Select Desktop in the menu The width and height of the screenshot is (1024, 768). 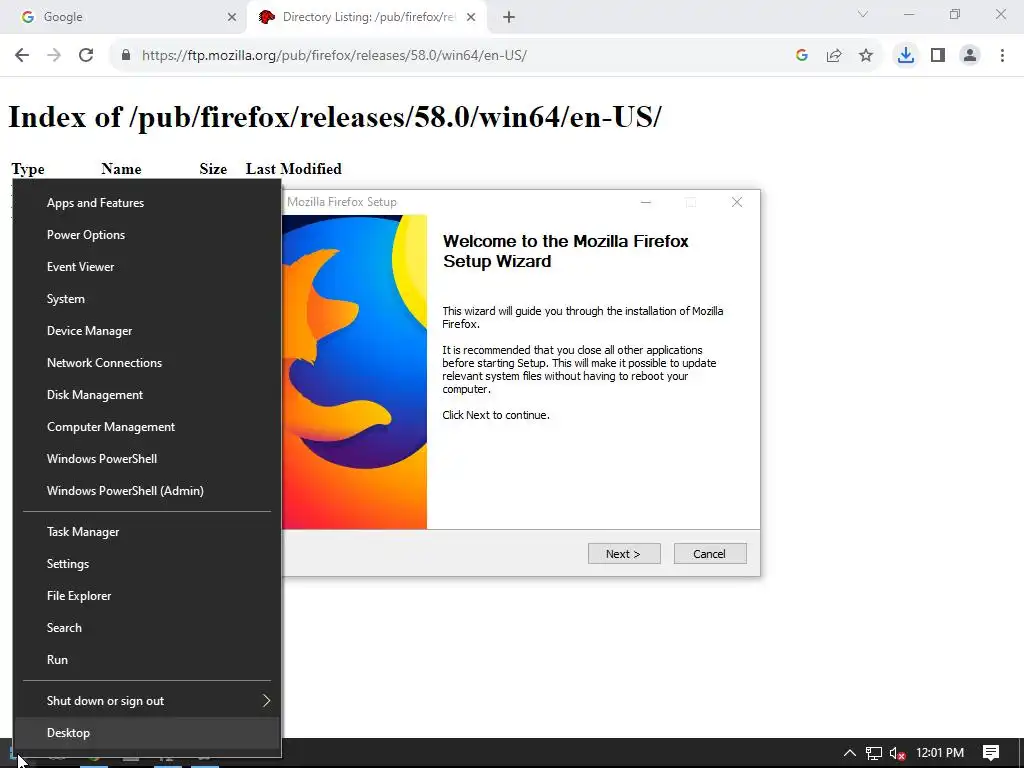coord(148,733)
